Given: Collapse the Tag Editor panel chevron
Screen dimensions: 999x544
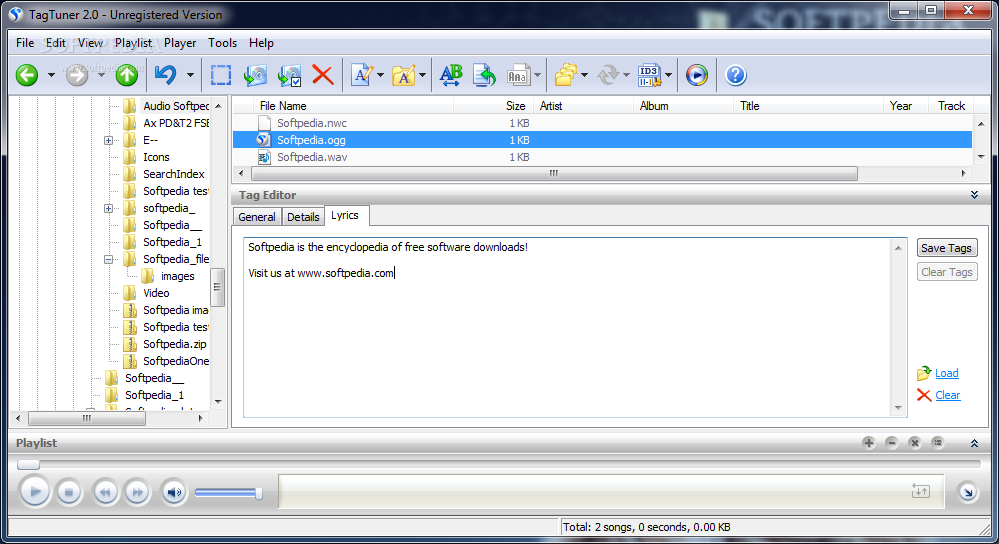Looking at the screenshot, I should click(974, 195).
